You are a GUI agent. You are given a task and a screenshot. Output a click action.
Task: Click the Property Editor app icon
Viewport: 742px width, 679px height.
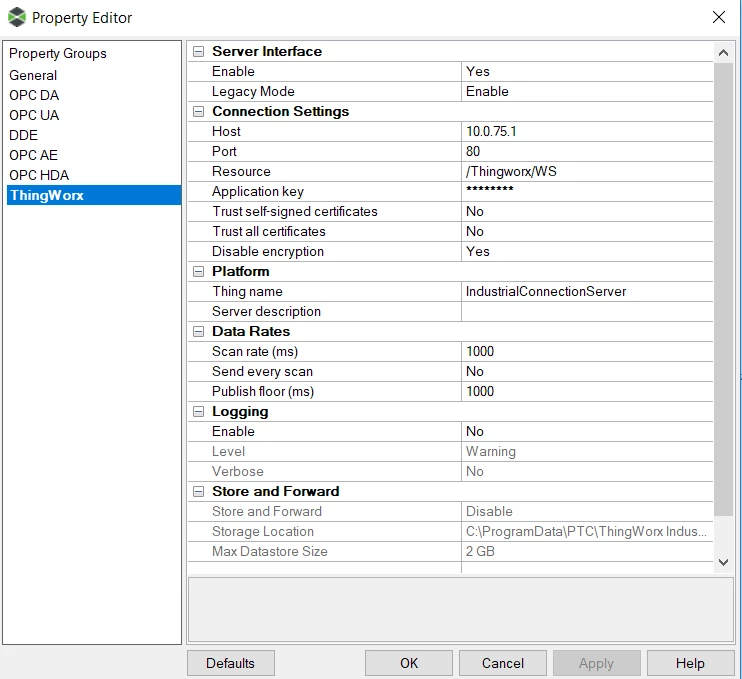pyautogui.click(x=17, y=18)
